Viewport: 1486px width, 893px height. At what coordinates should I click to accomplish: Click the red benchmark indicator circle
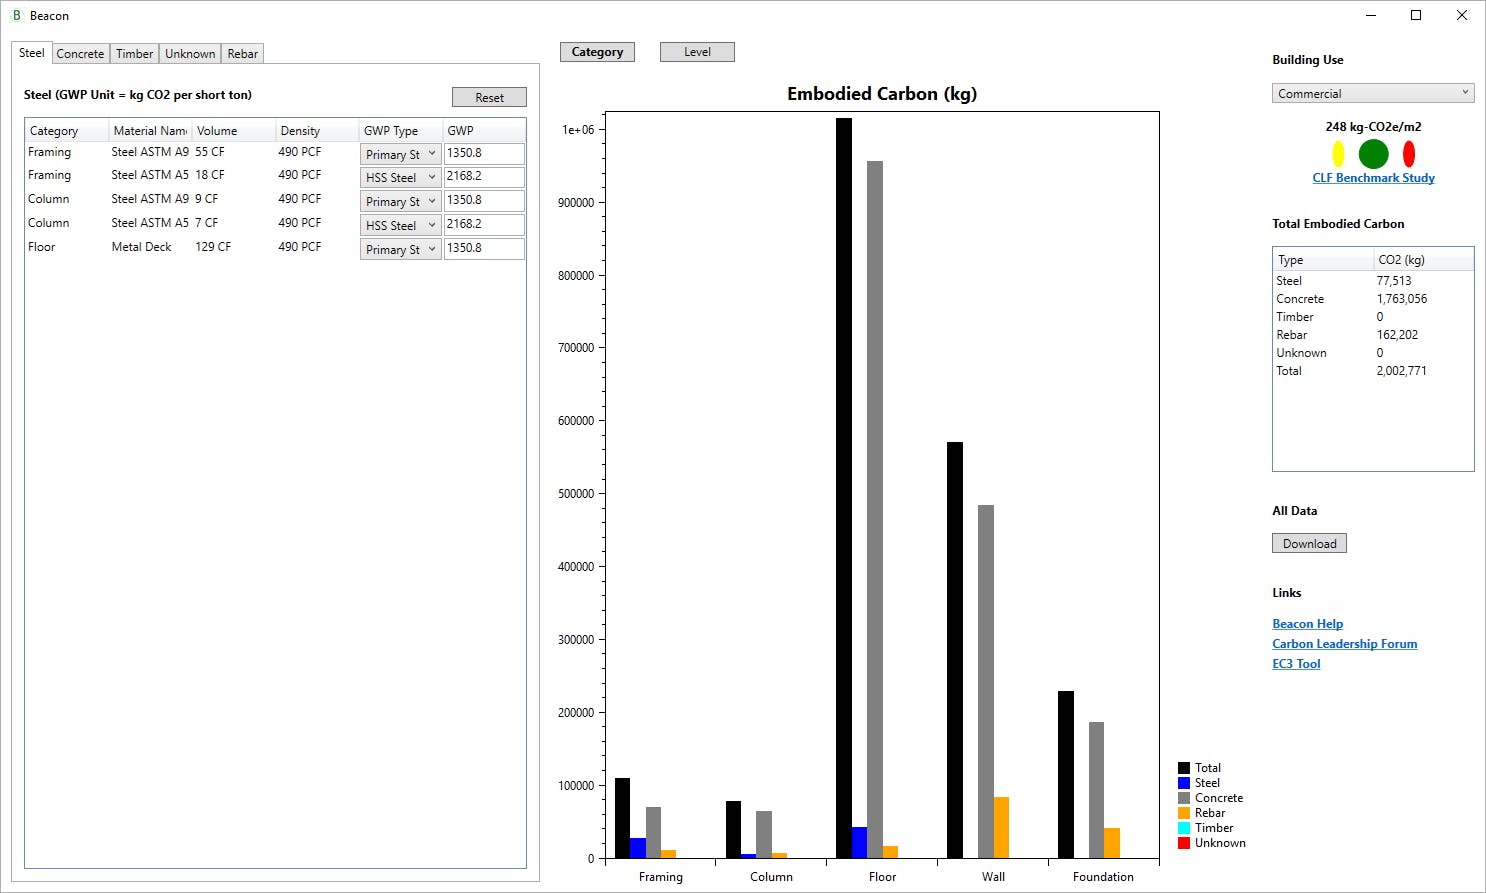coord(1409,155)
